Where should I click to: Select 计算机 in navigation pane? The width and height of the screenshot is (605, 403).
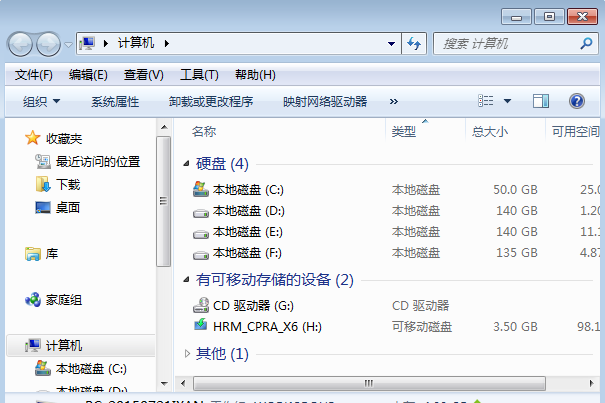(64, 345)
